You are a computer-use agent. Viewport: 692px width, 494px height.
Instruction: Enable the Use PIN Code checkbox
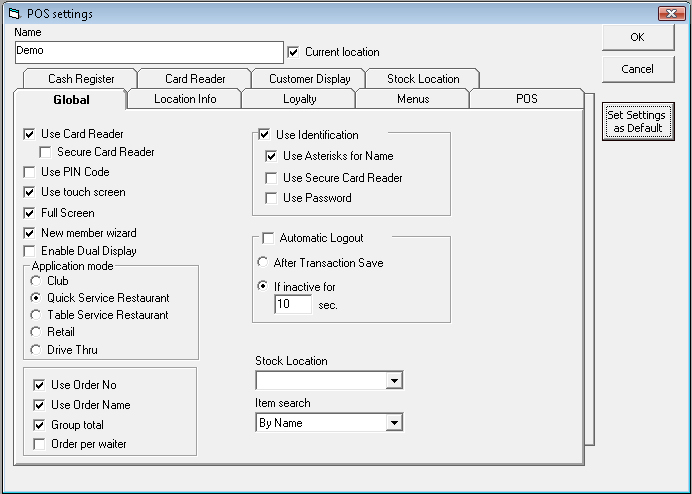(x=29, y=172)
